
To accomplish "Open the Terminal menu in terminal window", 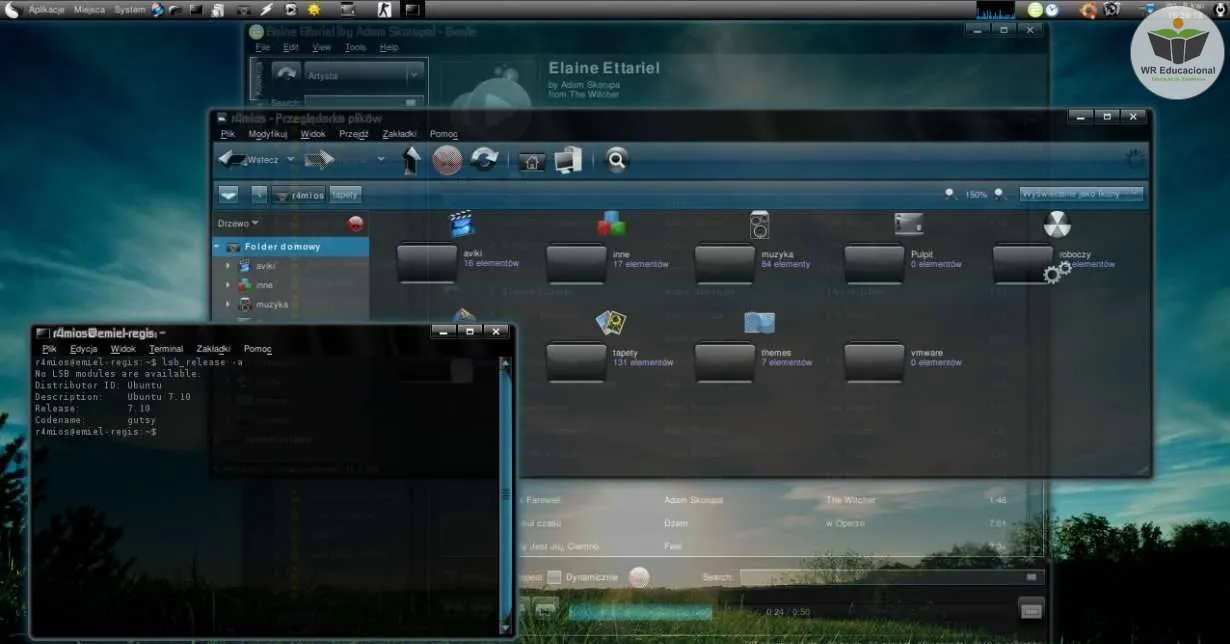I will click(x=166, y=349).
